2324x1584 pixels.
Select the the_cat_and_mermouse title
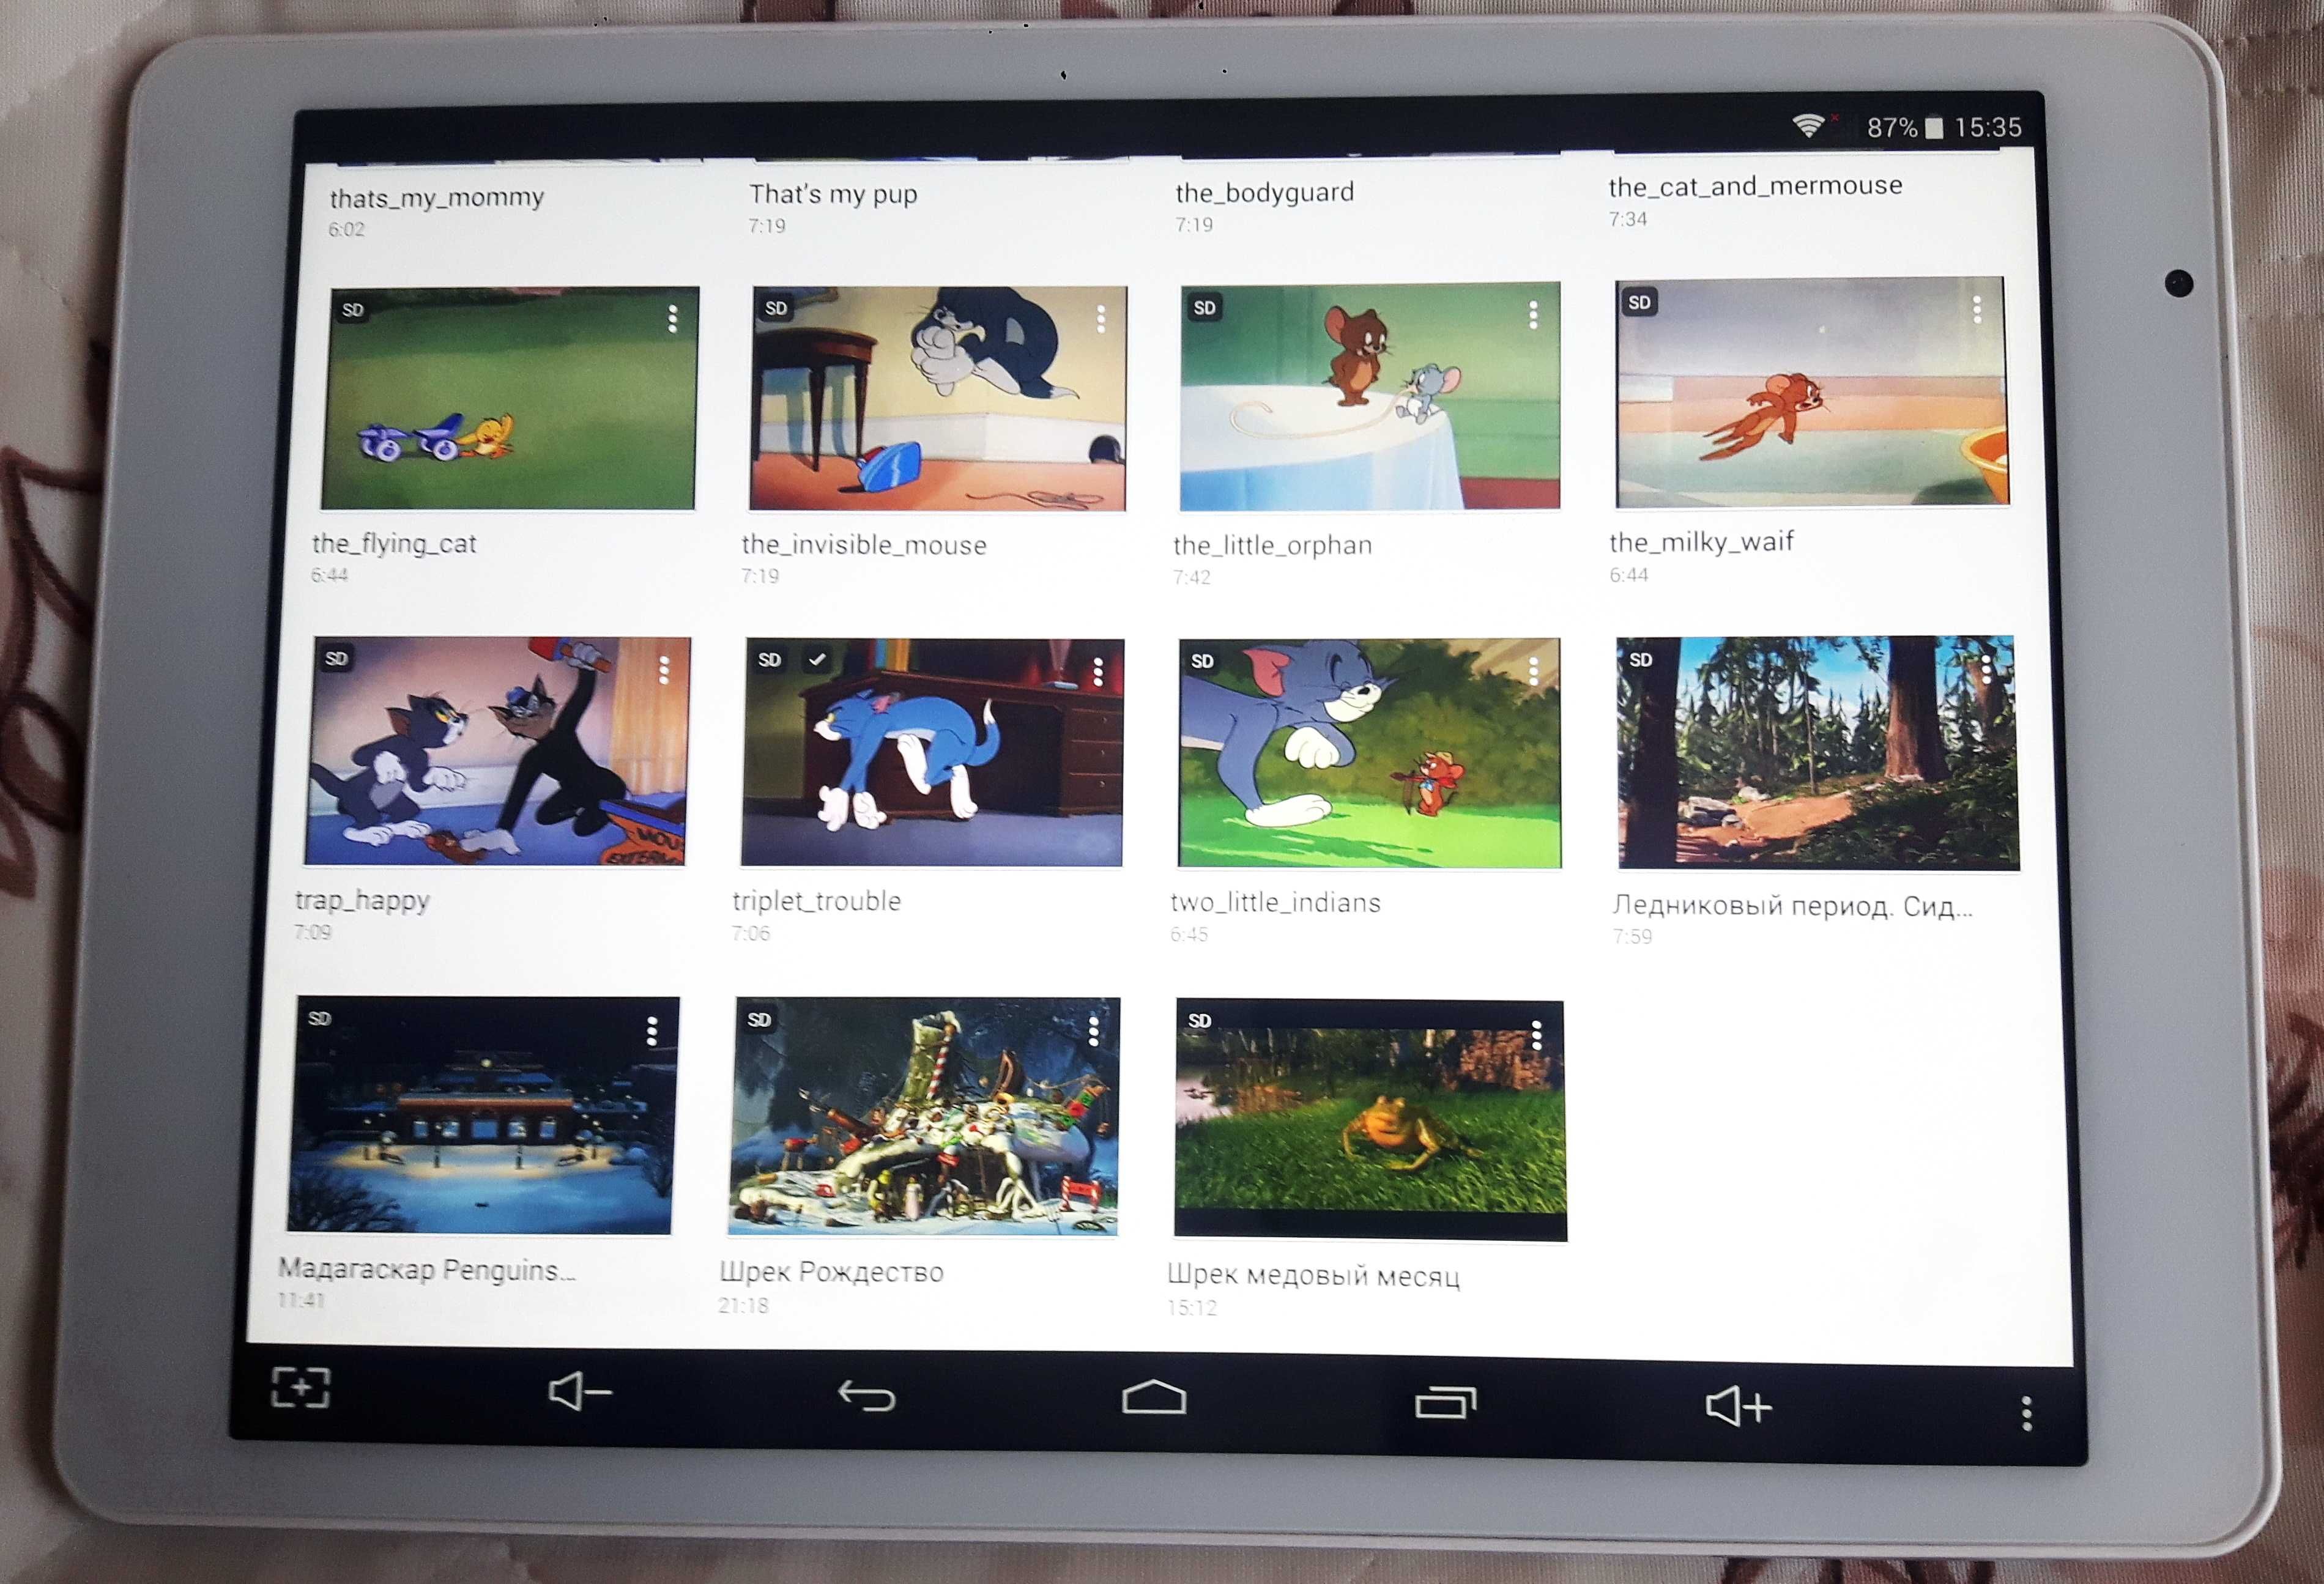coord(1755,186)
